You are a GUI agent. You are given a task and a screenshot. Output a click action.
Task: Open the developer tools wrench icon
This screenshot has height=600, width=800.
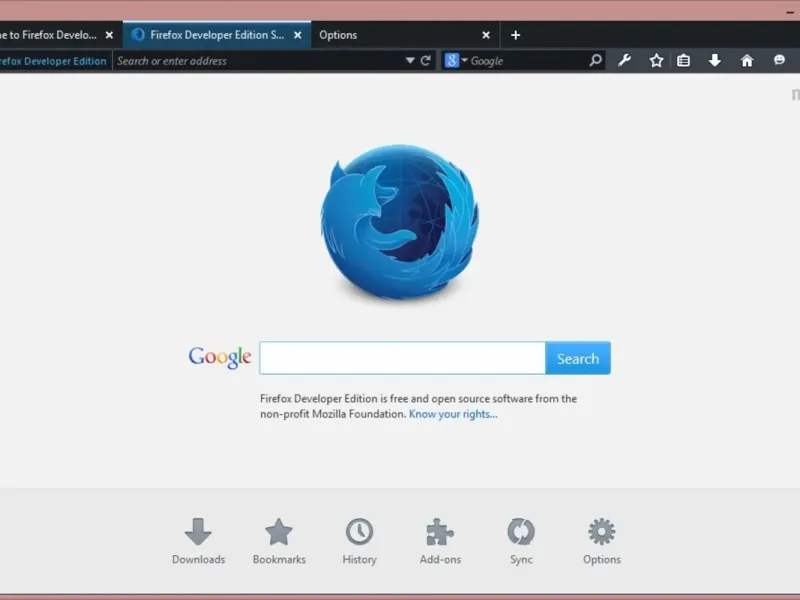point(624,61)
